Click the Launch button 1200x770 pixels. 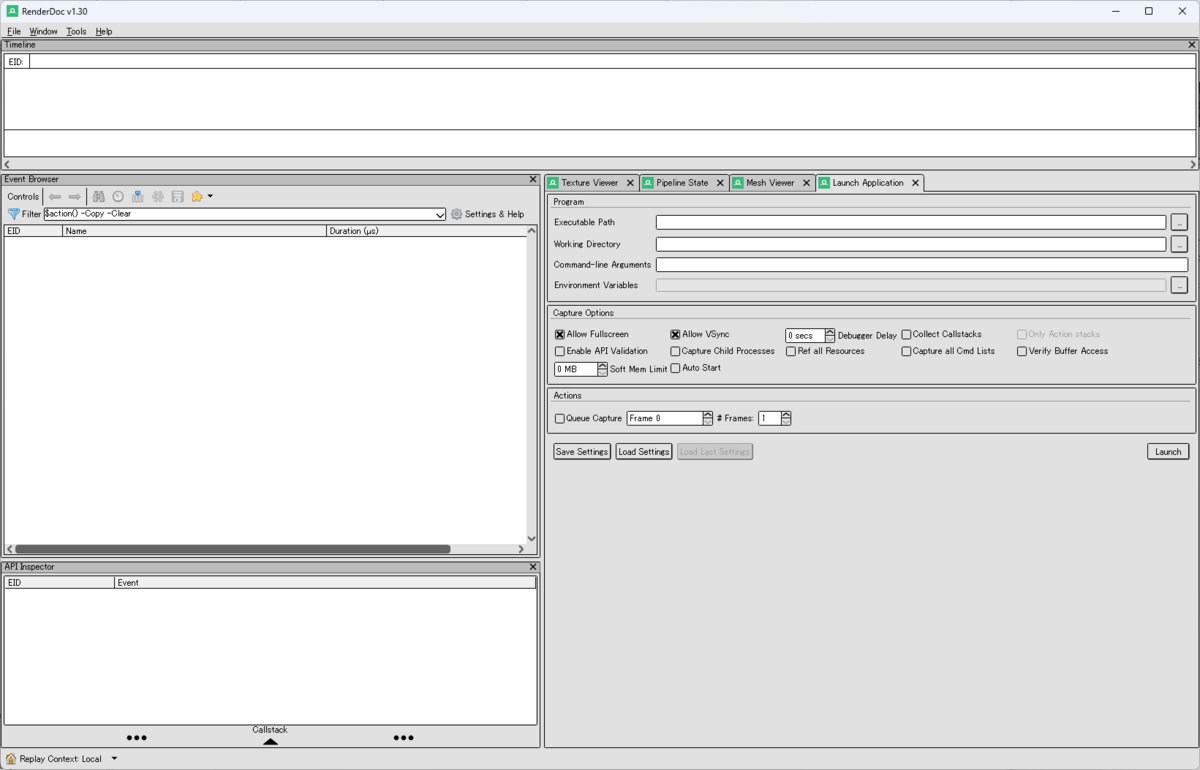pos(1168,452)
